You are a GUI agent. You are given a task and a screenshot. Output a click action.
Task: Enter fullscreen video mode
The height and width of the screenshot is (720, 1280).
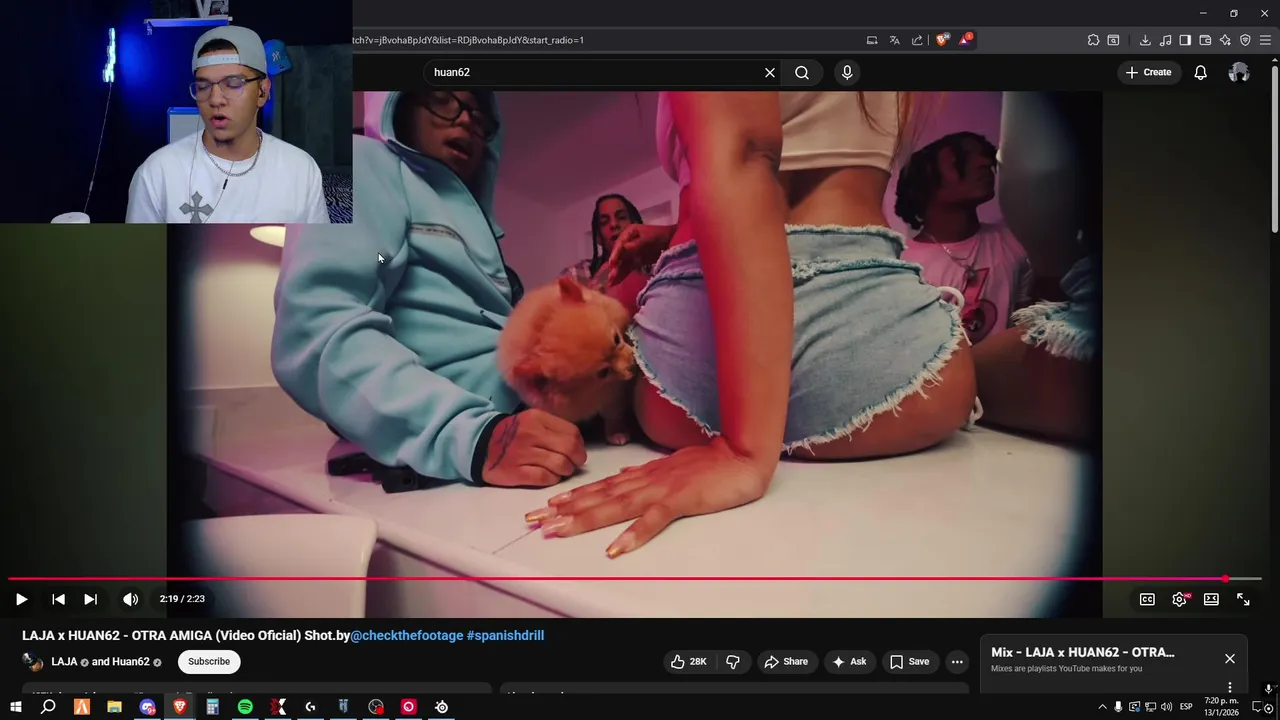tap(1243, 599)
